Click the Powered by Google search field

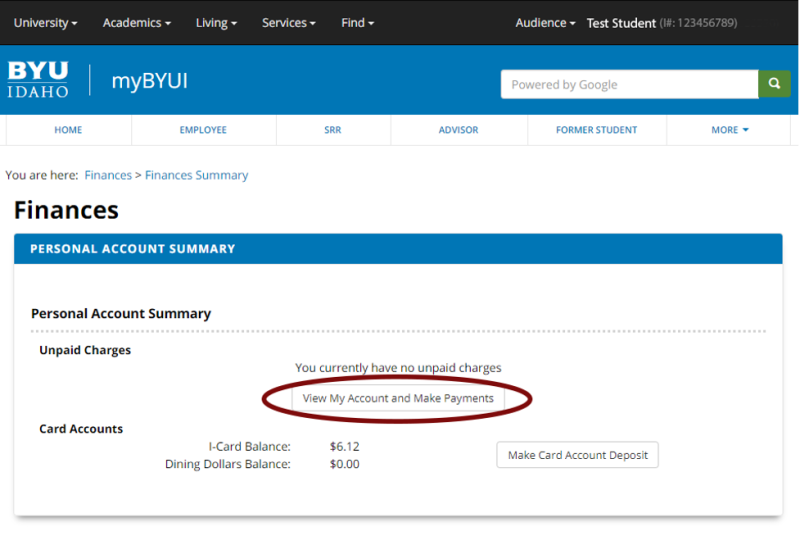click(x=629, y=84)
